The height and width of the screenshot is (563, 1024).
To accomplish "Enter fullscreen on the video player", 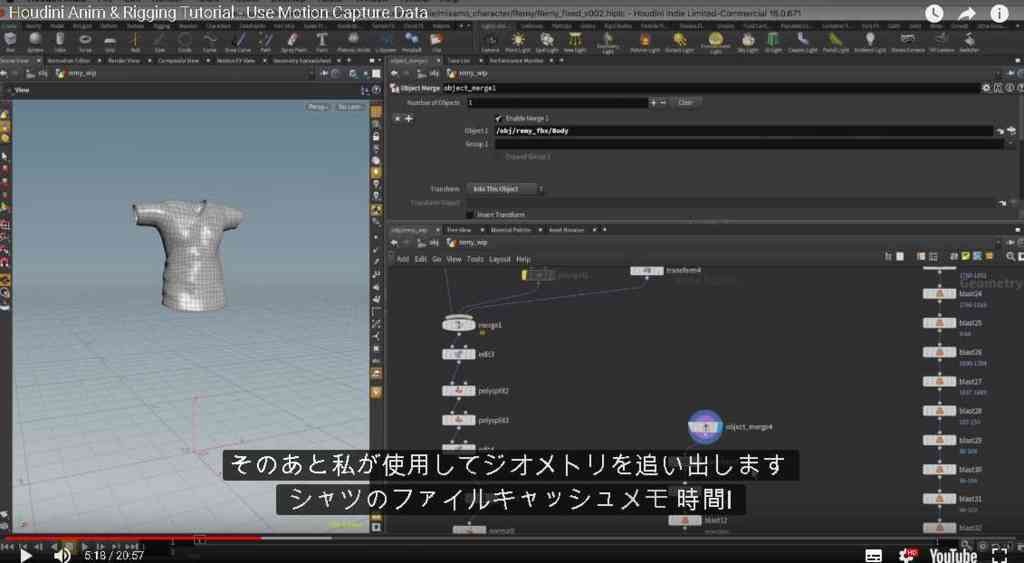I will tap(1000, 555).
